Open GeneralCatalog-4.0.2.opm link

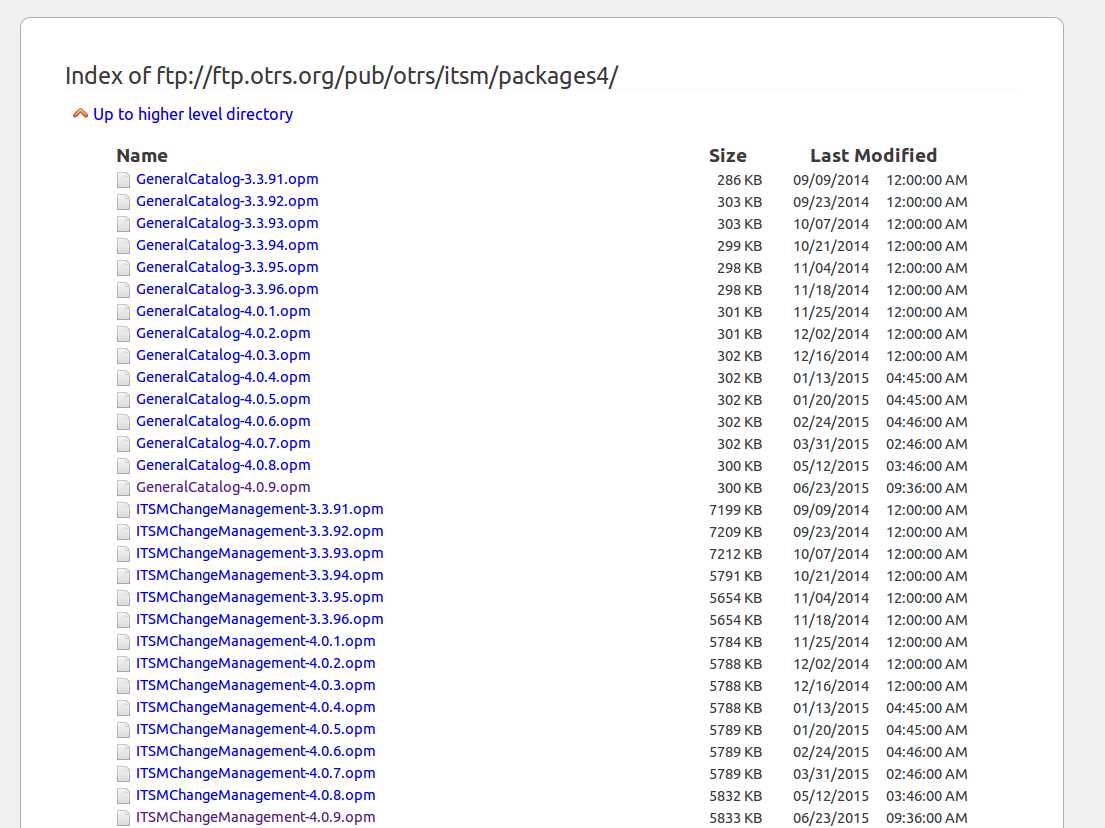(x=223, y=333)
